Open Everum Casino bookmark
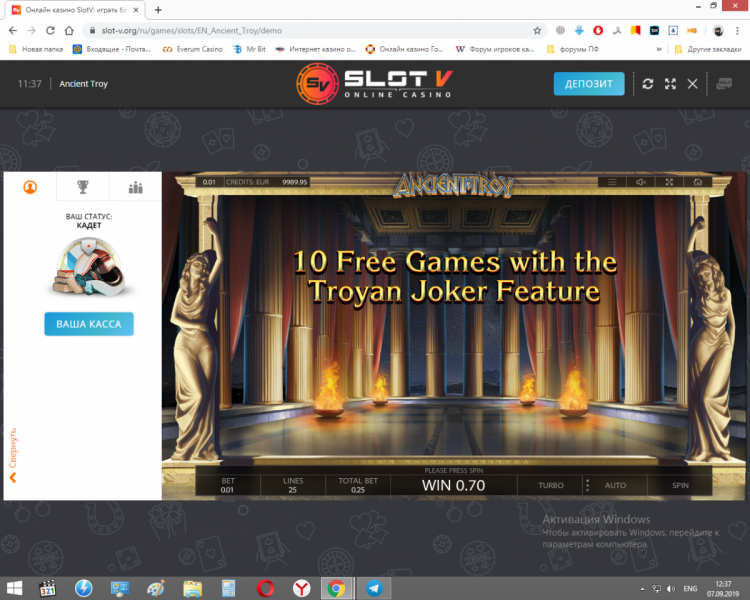 [193, 49]
